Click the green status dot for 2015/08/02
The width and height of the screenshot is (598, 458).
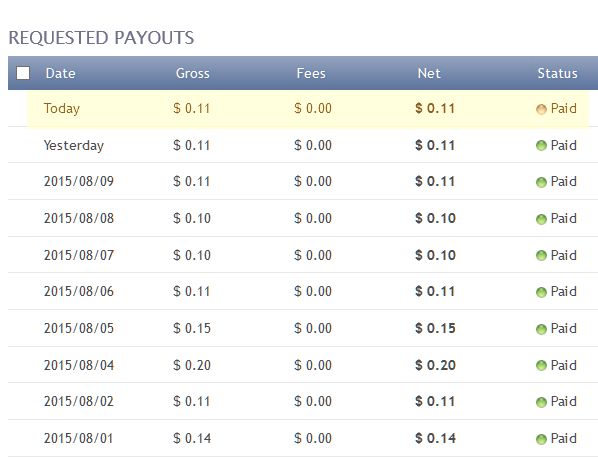tap(541, 402)
